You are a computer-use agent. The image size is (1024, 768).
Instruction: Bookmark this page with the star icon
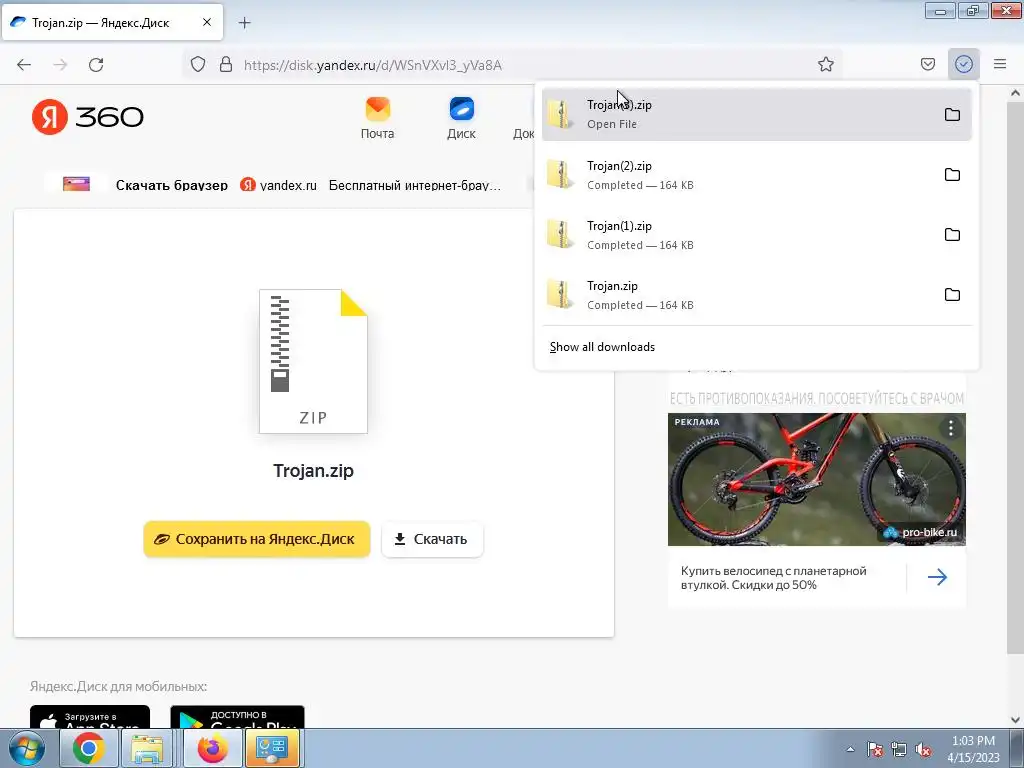coord(825,65)
